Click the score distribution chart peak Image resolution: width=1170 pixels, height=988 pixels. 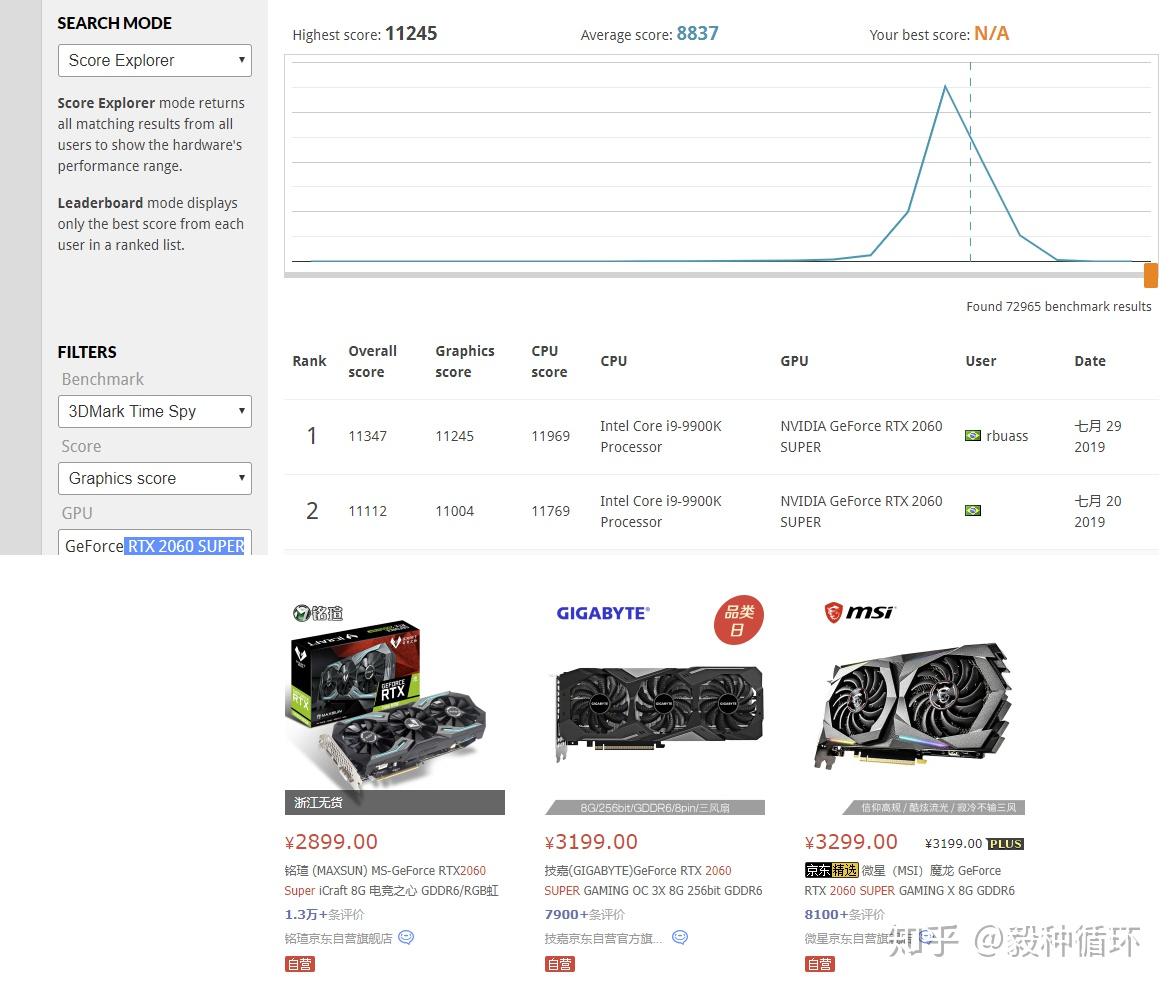coord(945,87)
